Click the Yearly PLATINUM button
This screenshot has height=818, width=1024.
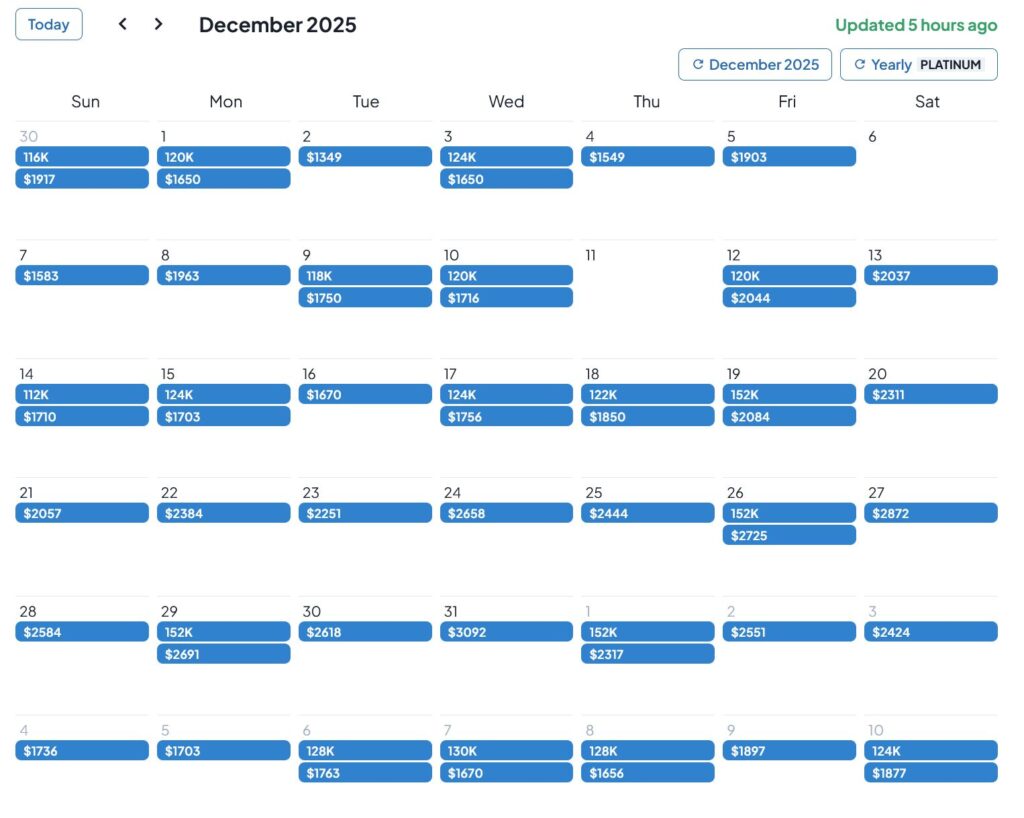coord(918,65)
